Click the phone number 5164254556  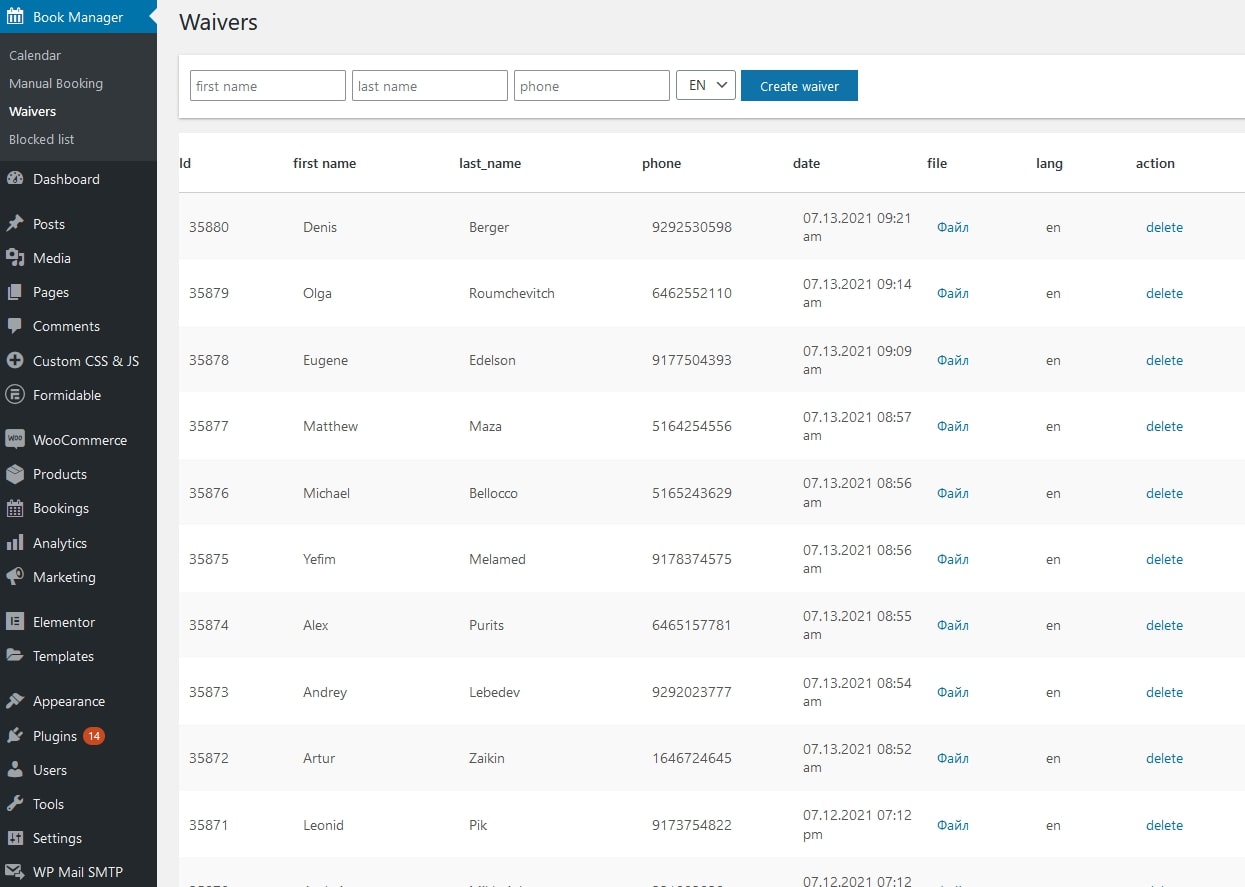click(x=692, y=426)
